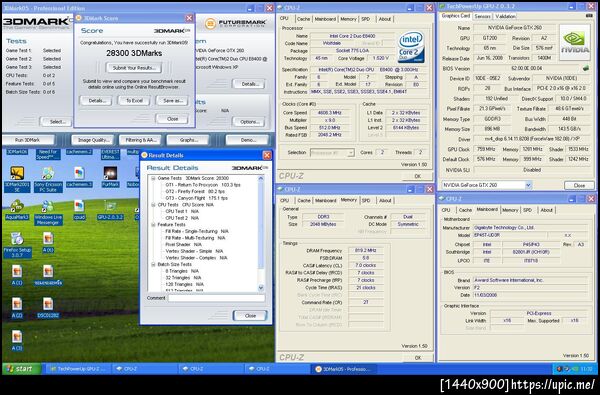Open Graphs button in 3DMark05
Image resolution: width=600 pixels, height=395 pixels.
click(188, 140)
